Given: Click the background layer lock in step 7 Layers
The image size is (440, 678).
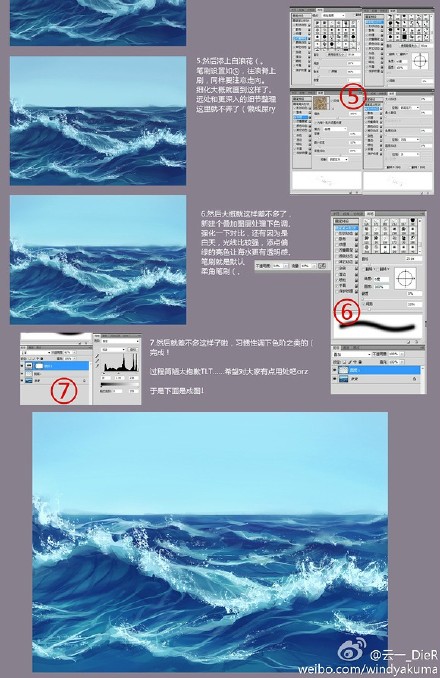Looking at the screenshot, I should pyautogui.click(x=84, y=381).
